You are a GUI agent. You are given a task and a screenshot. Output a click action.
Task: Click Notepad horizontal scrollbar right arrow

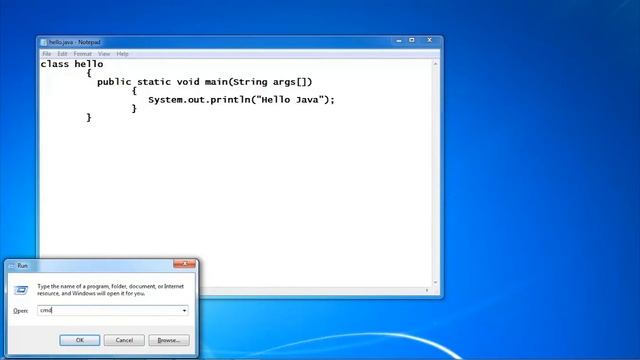click(427, 290)
